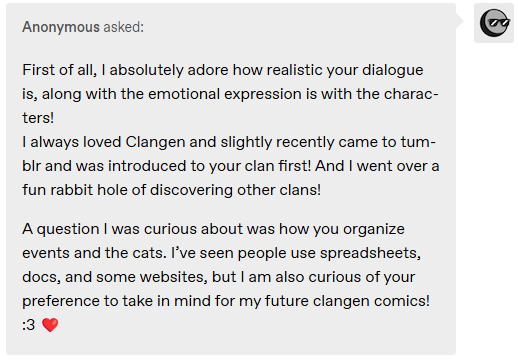518x362 pixels.
Task: Click the "asked:" label text
Action: tap(123, 27)
